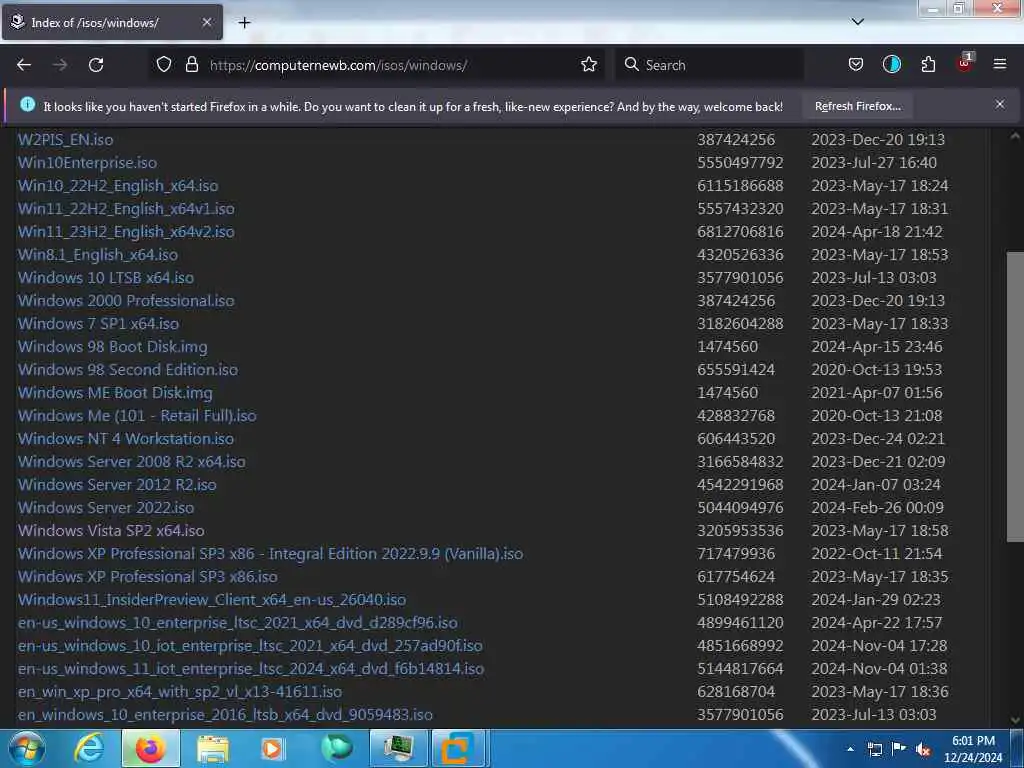Image resolution: width=1024 pixels, height=768 pixels.
Task: Open Windows ME Boot Disk.img link
Action: (115, 392)
